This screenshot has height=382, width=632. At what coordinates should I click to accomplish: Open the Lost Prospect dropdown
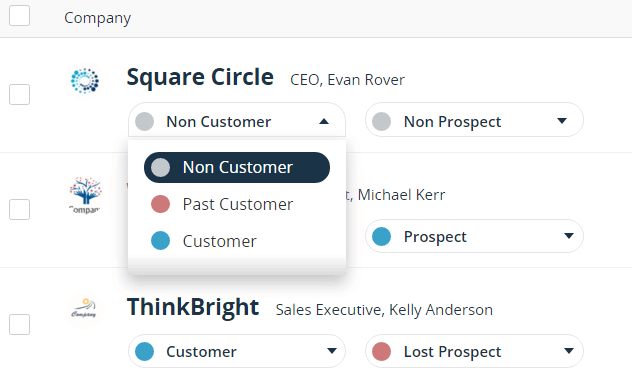tap(474, 351)
